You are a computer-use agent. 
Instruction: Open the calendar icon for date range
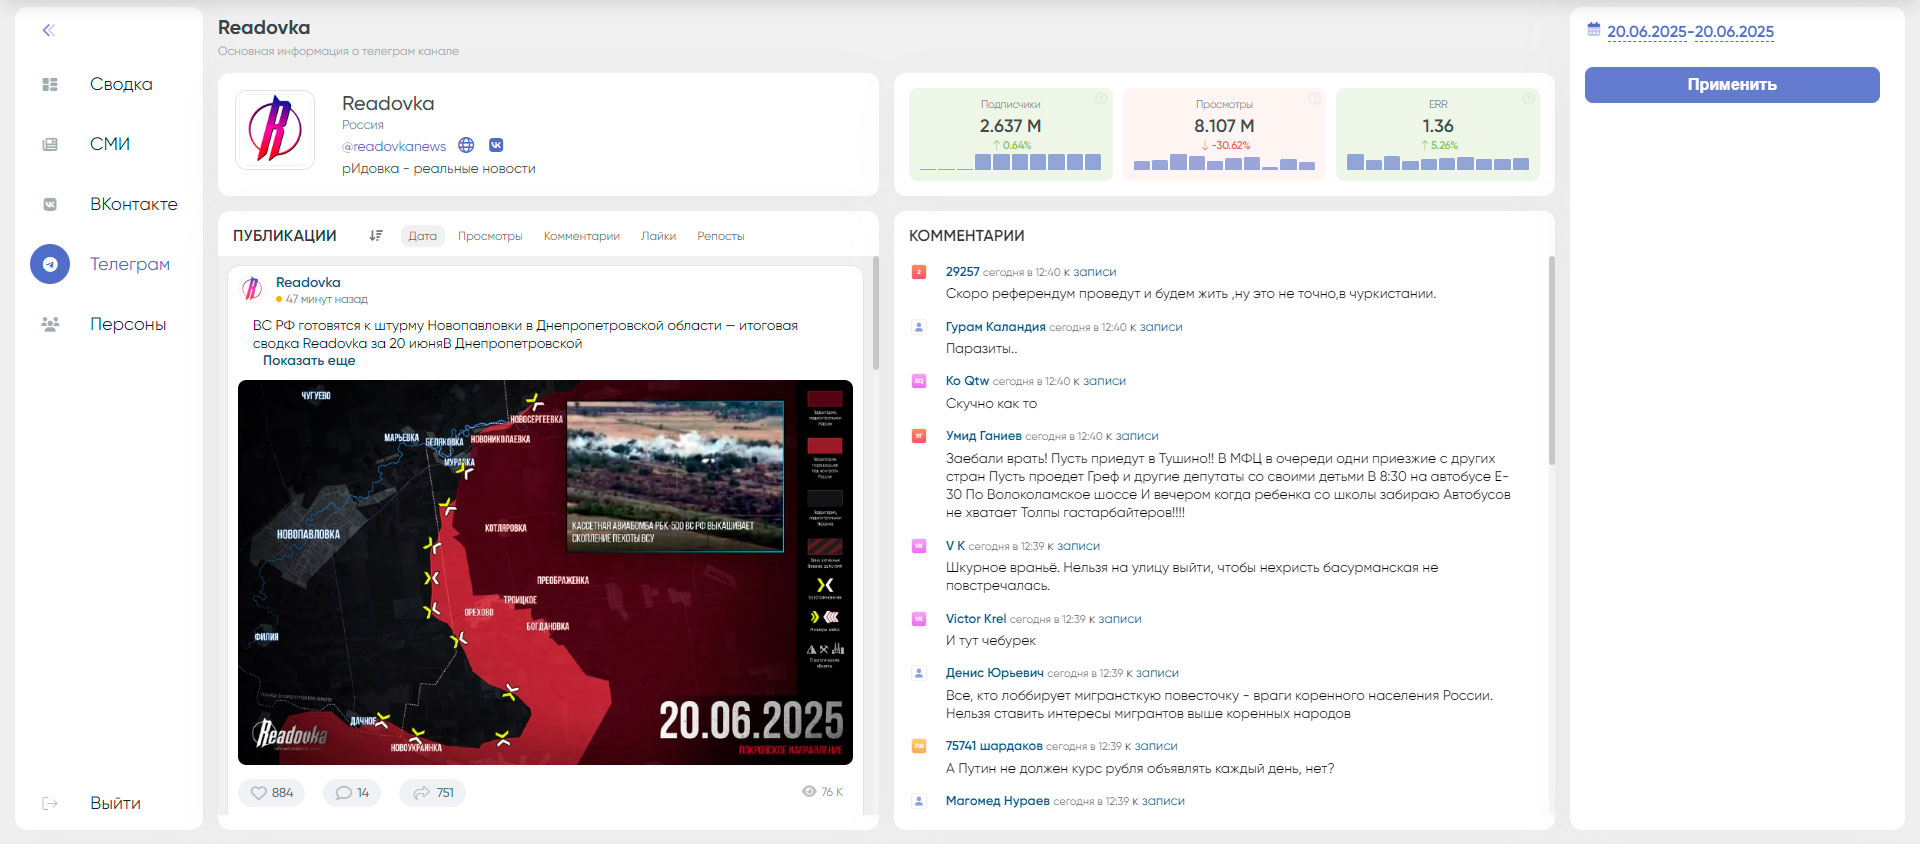(1594, 30)
